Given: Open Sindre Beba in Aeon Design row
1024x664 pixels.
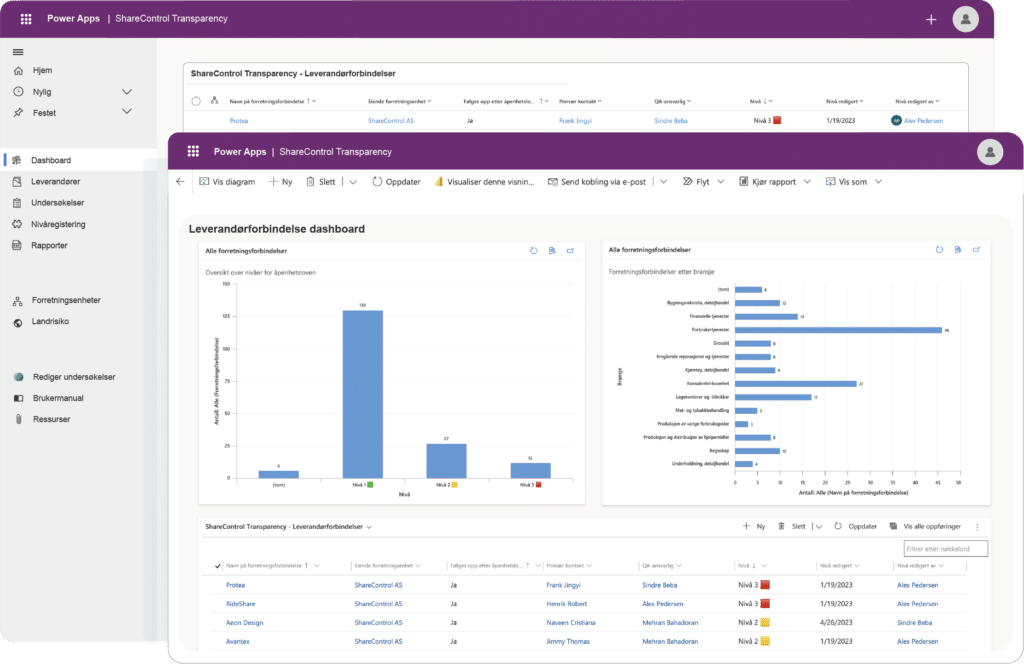Looking at the screenshot, I should coord(914,623).
